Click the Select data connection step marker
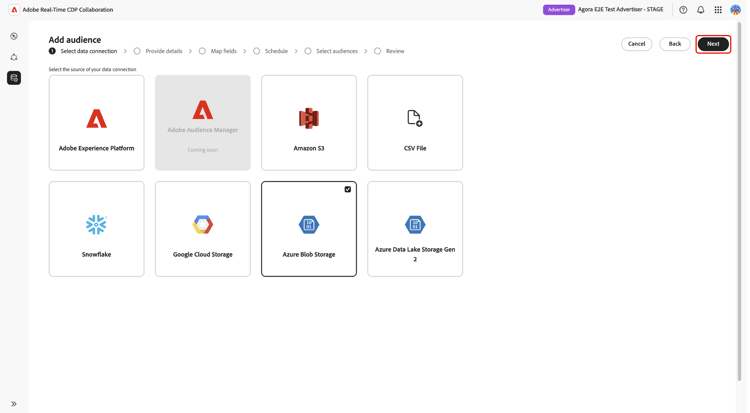750x413 pixels. 52,51
